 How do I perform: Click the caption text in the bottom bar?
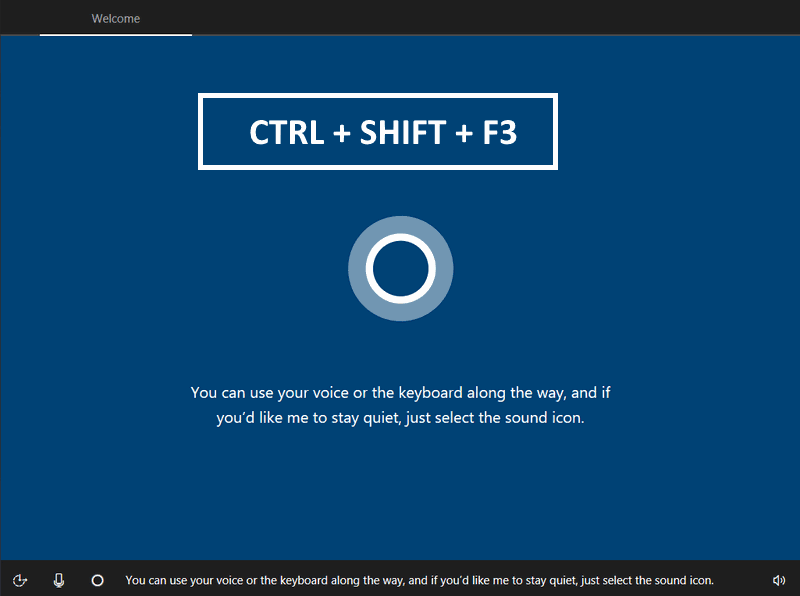click(420, 580)
